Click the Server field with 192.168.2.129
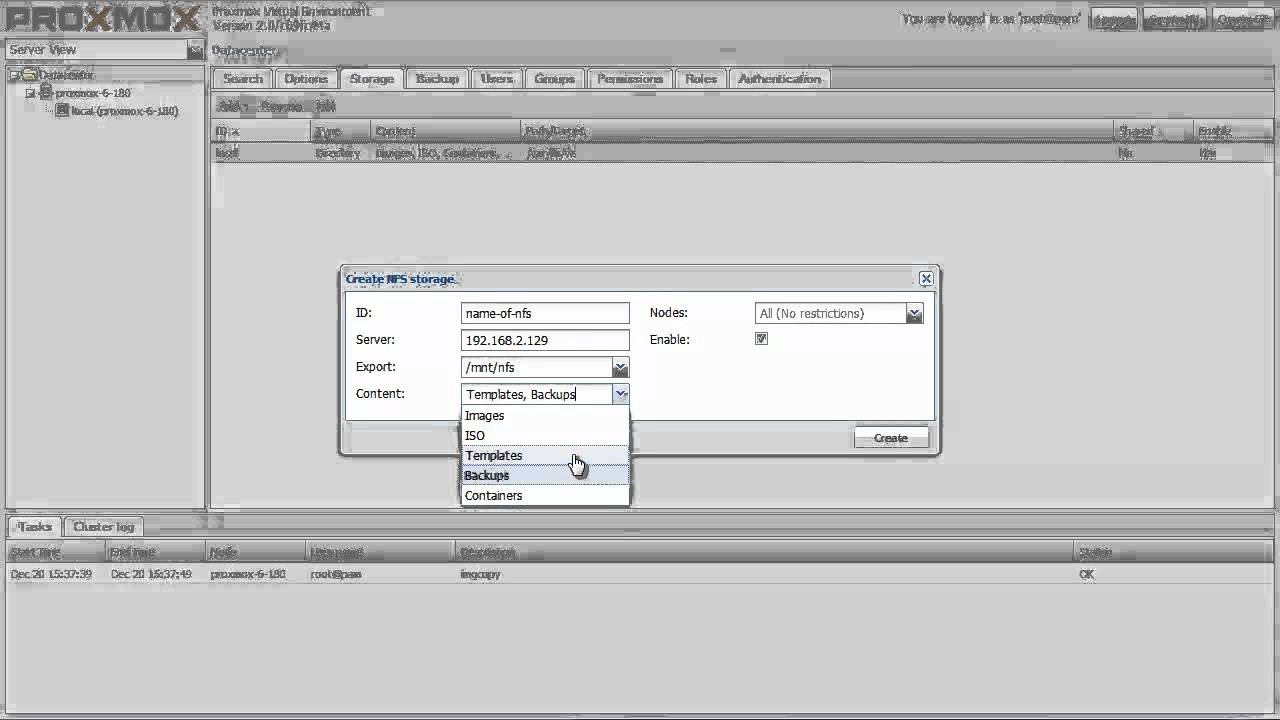1280x720 pixels. [545, 340]
